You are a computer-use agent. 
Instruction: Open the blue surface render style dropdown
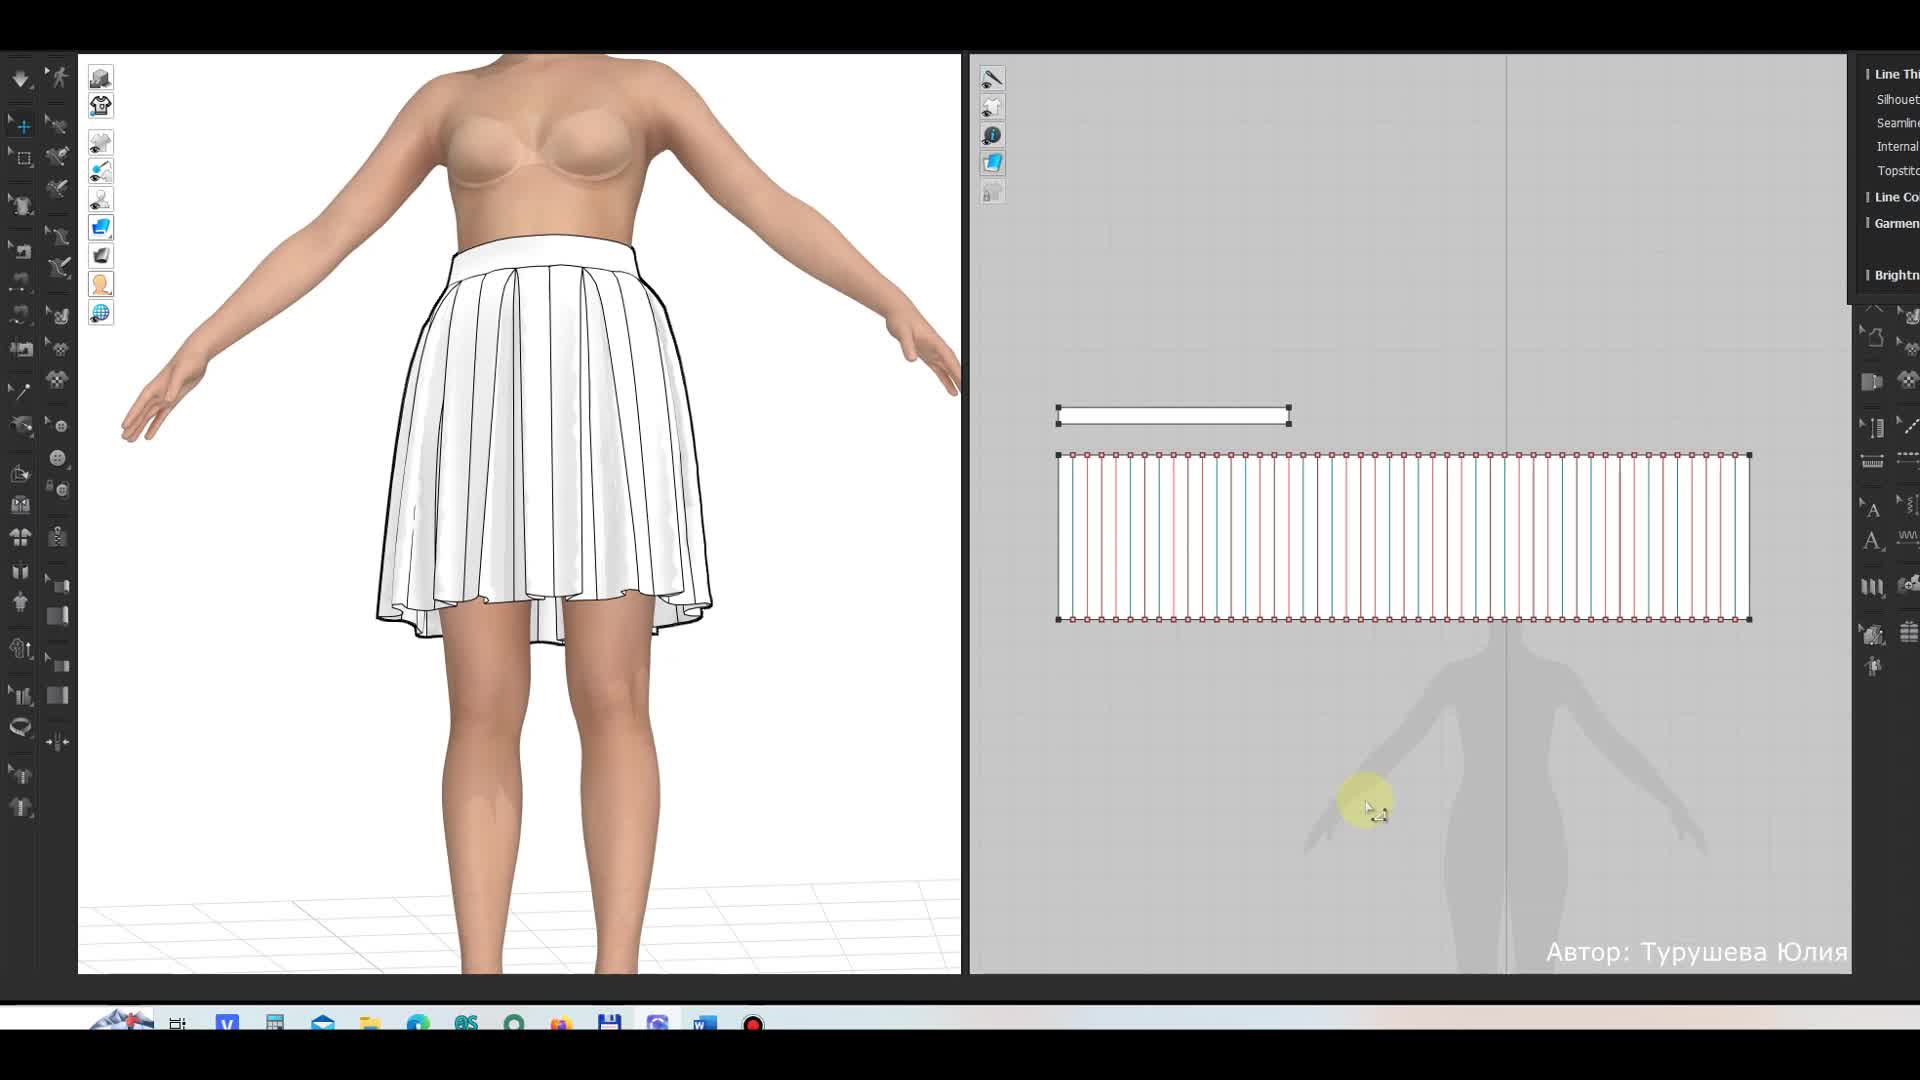(x=100, y=227)
